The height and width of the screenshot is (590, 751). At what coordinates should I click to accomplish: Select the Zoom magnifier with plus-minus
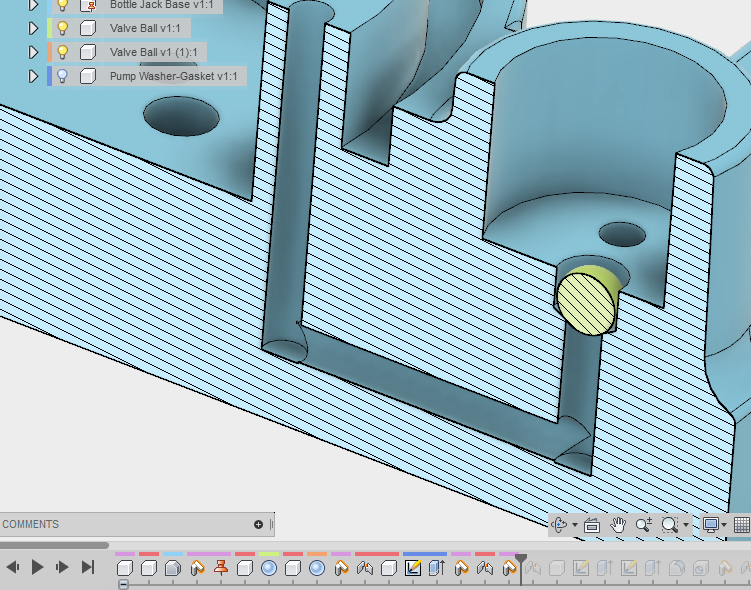644,525
